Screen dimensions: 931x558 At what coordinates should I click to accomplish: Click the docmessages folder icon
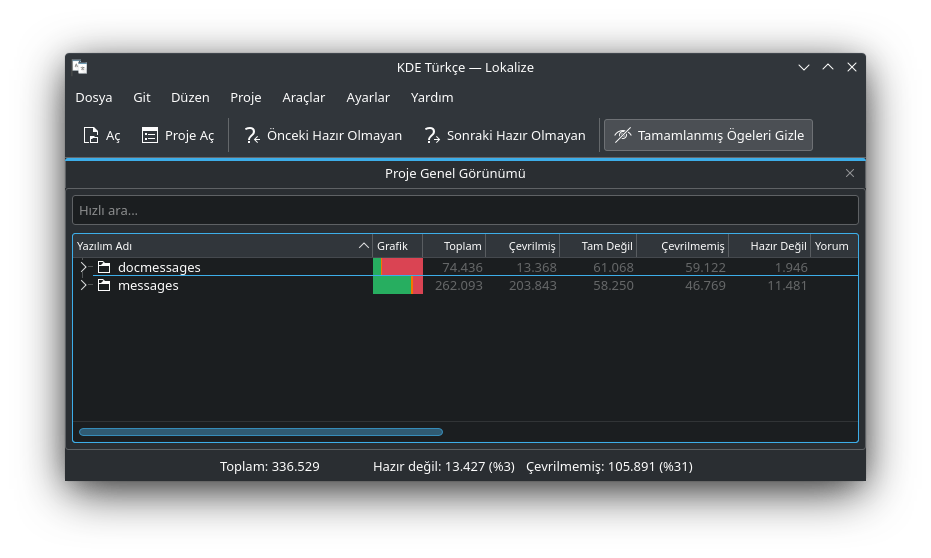click(x=104, y=267)
